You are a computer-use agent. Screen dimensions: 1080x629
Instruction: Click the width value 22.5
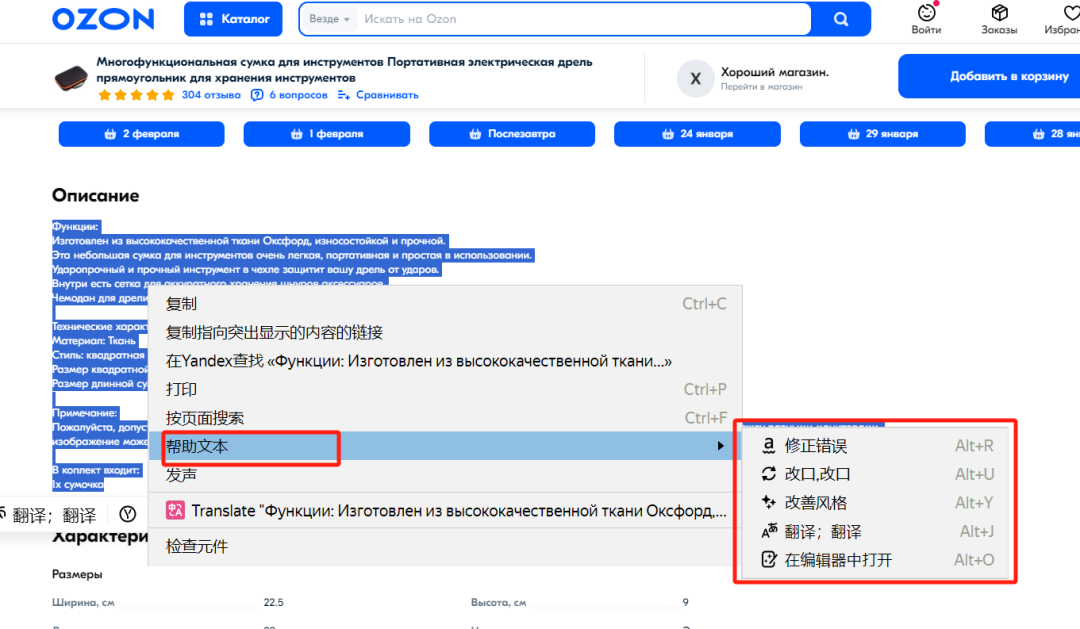(x=273, y=602)
